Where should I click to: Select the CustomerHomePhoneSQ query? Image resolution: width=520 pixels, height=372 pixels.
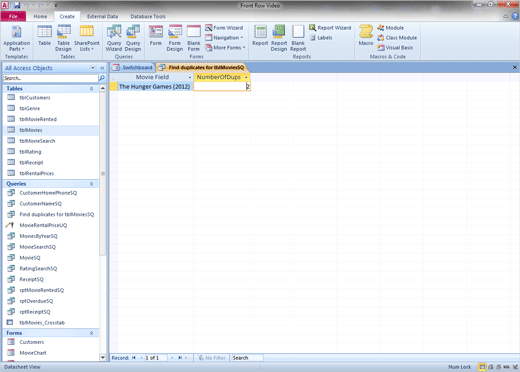tap(51, 193)
